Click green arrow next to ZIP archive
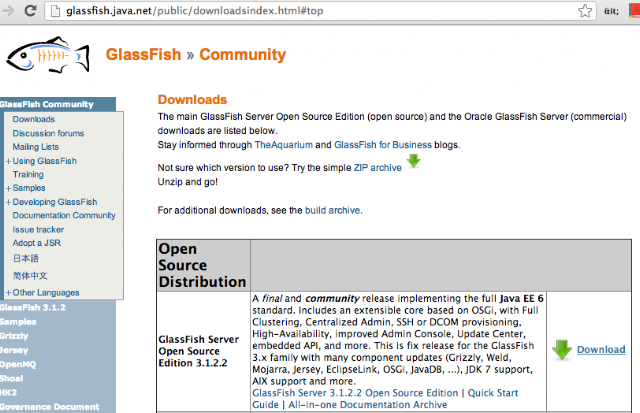 click(413, 161)
